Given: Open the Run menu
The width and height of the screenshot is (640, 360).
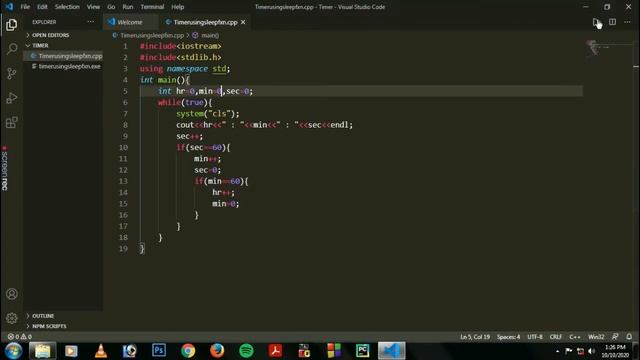Looking at the screenshot, I should (128, 7).
